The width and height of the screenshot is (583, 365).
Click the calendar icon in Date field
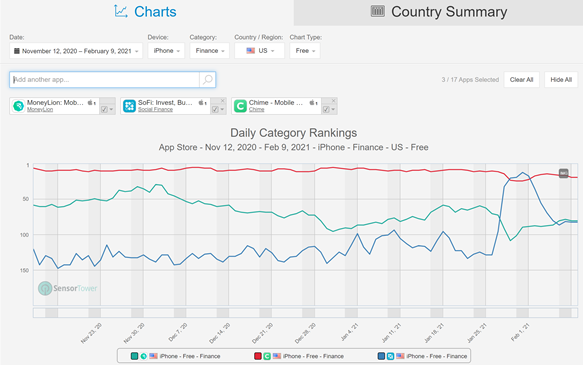point(17,51)
